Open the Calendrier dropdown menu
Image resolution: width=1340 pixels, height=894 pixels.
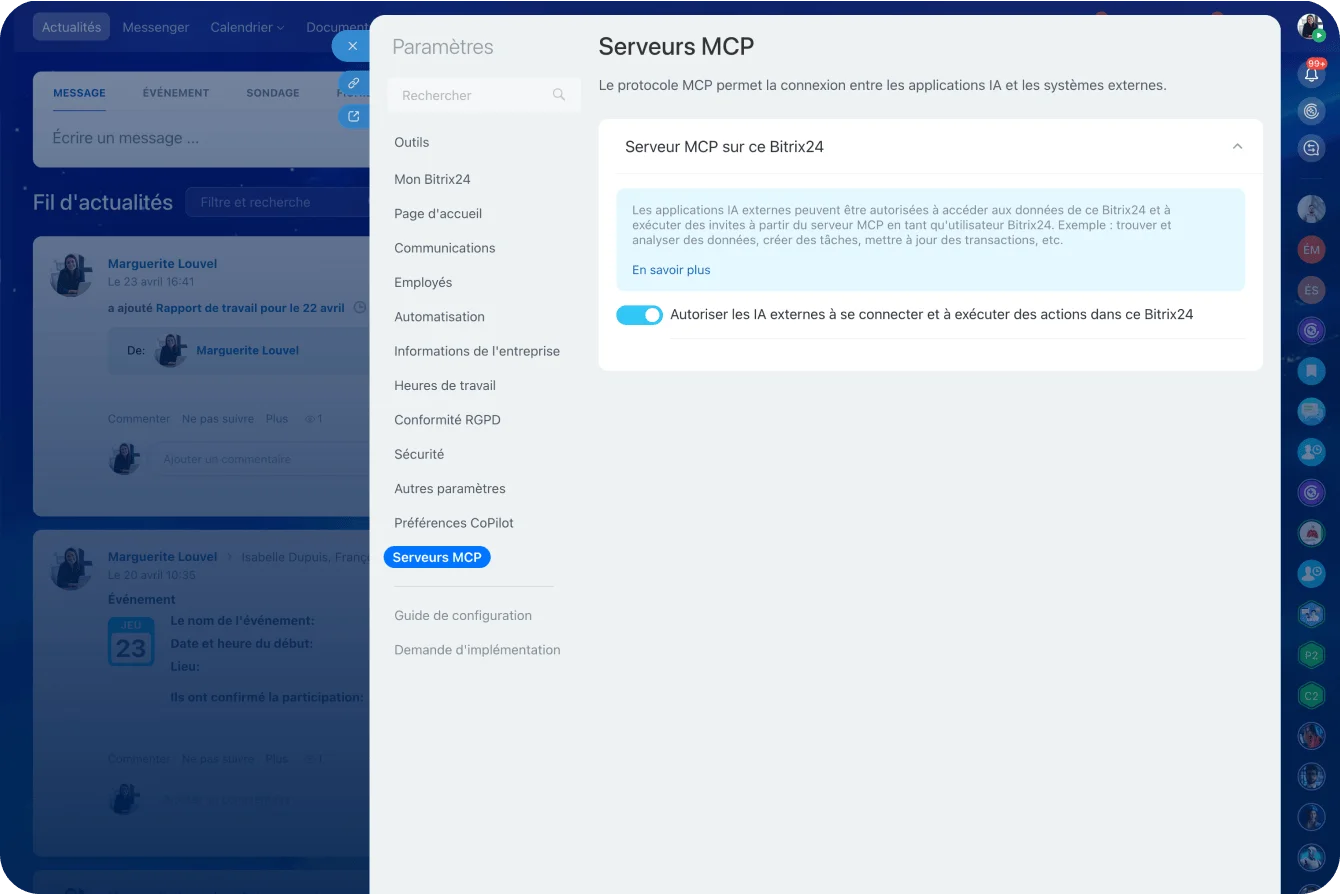click(247, 27)
